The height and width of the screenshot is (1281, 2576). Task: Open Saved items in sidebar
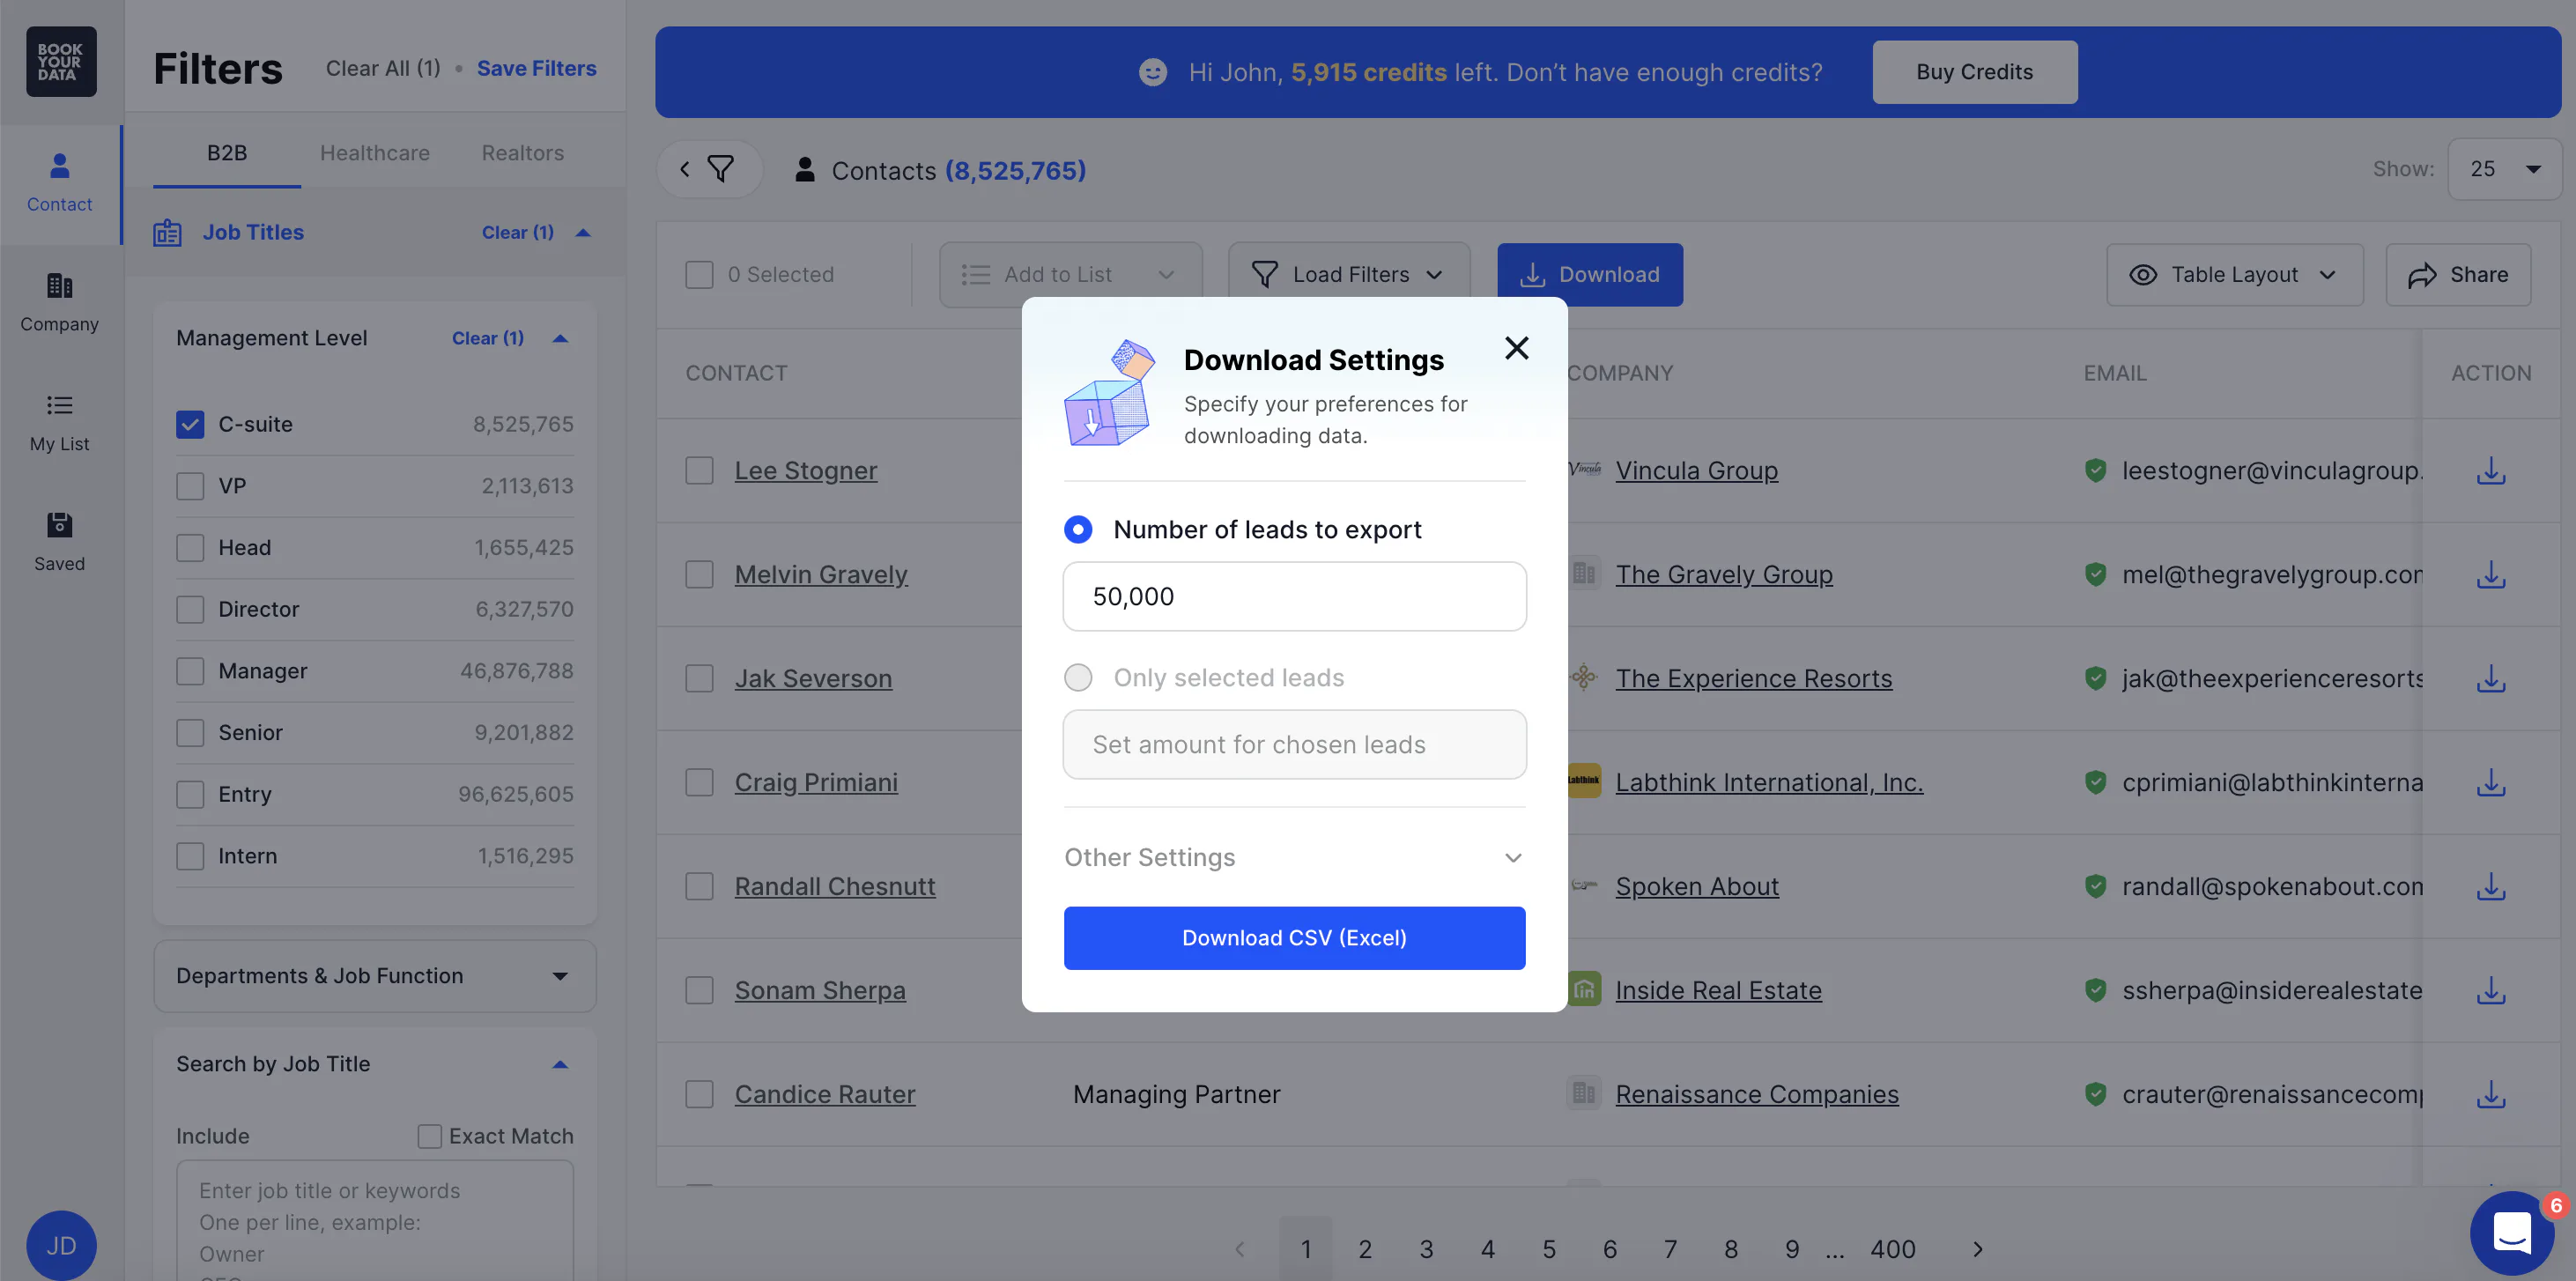(x=60, y=543)
